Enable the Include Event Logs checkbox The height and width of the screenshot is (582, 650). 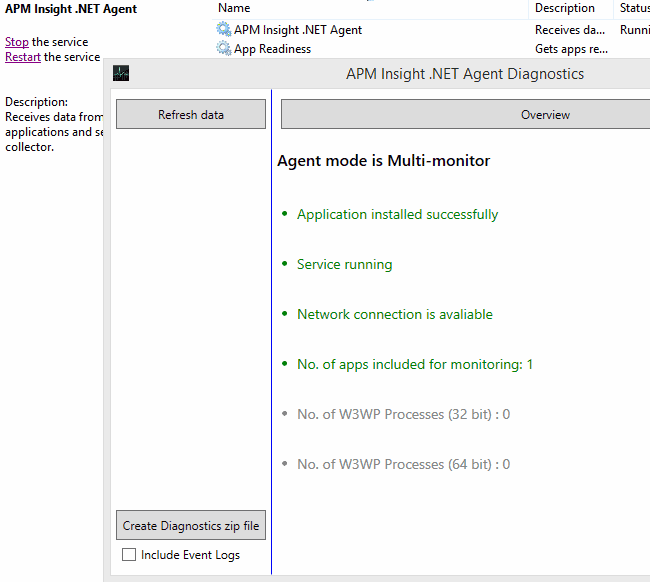129,555
